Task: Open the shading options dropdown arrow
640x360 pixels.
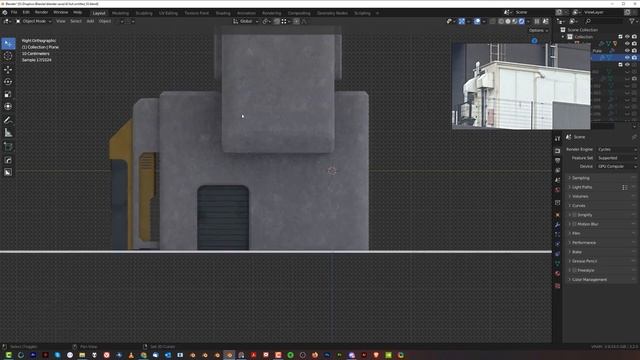Action: [x=528, y=21]
